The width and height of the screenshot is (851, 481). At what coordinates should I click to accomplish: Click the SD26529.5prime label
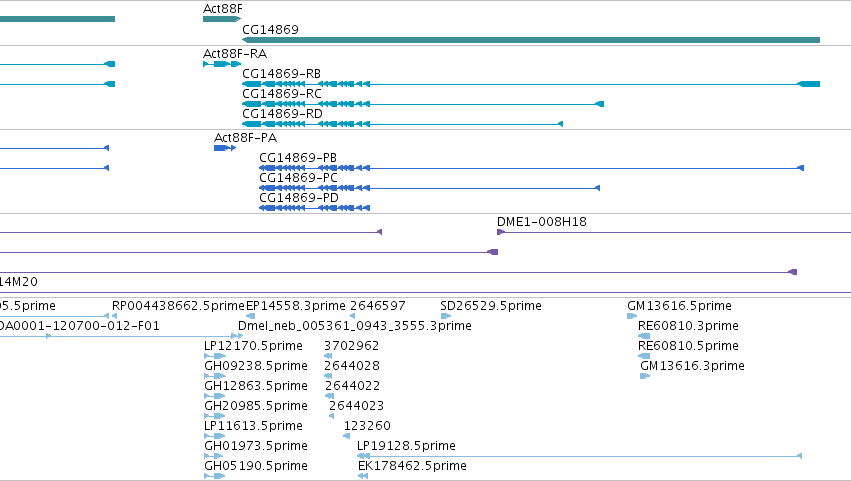[491, 306]
